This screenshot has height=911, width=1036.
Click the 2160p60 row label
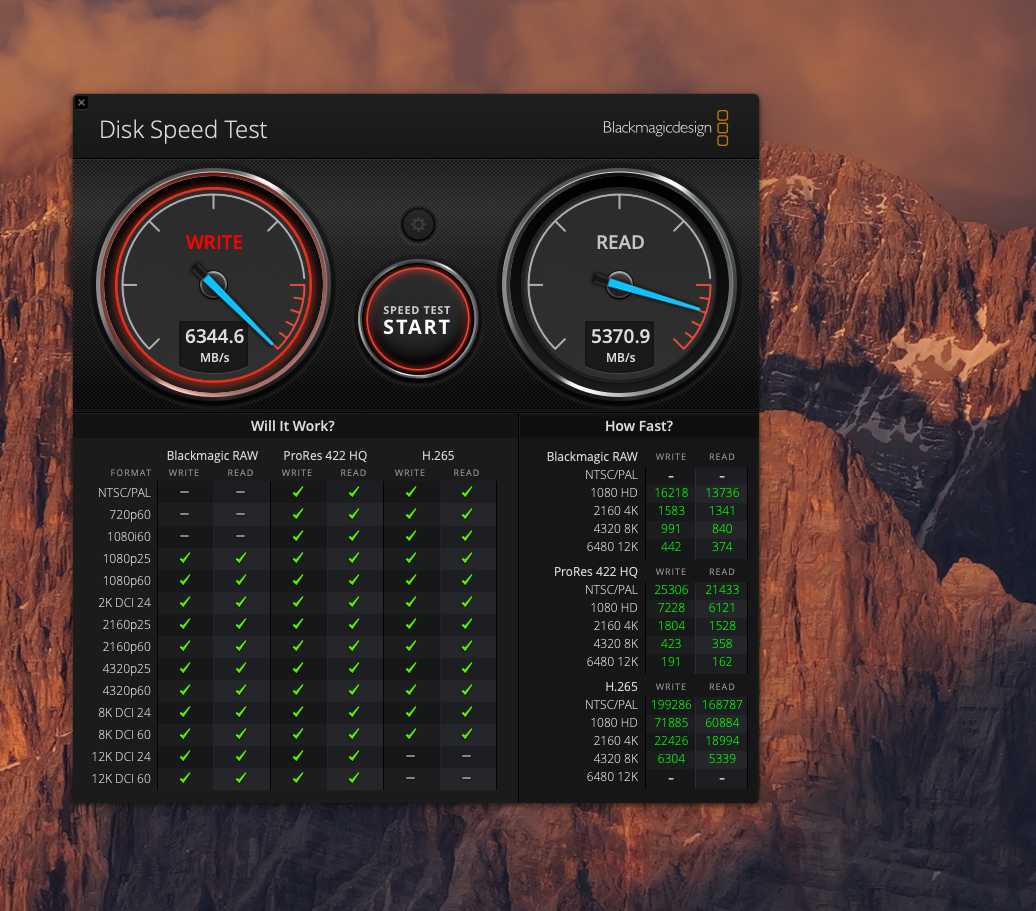pos(127,647)
